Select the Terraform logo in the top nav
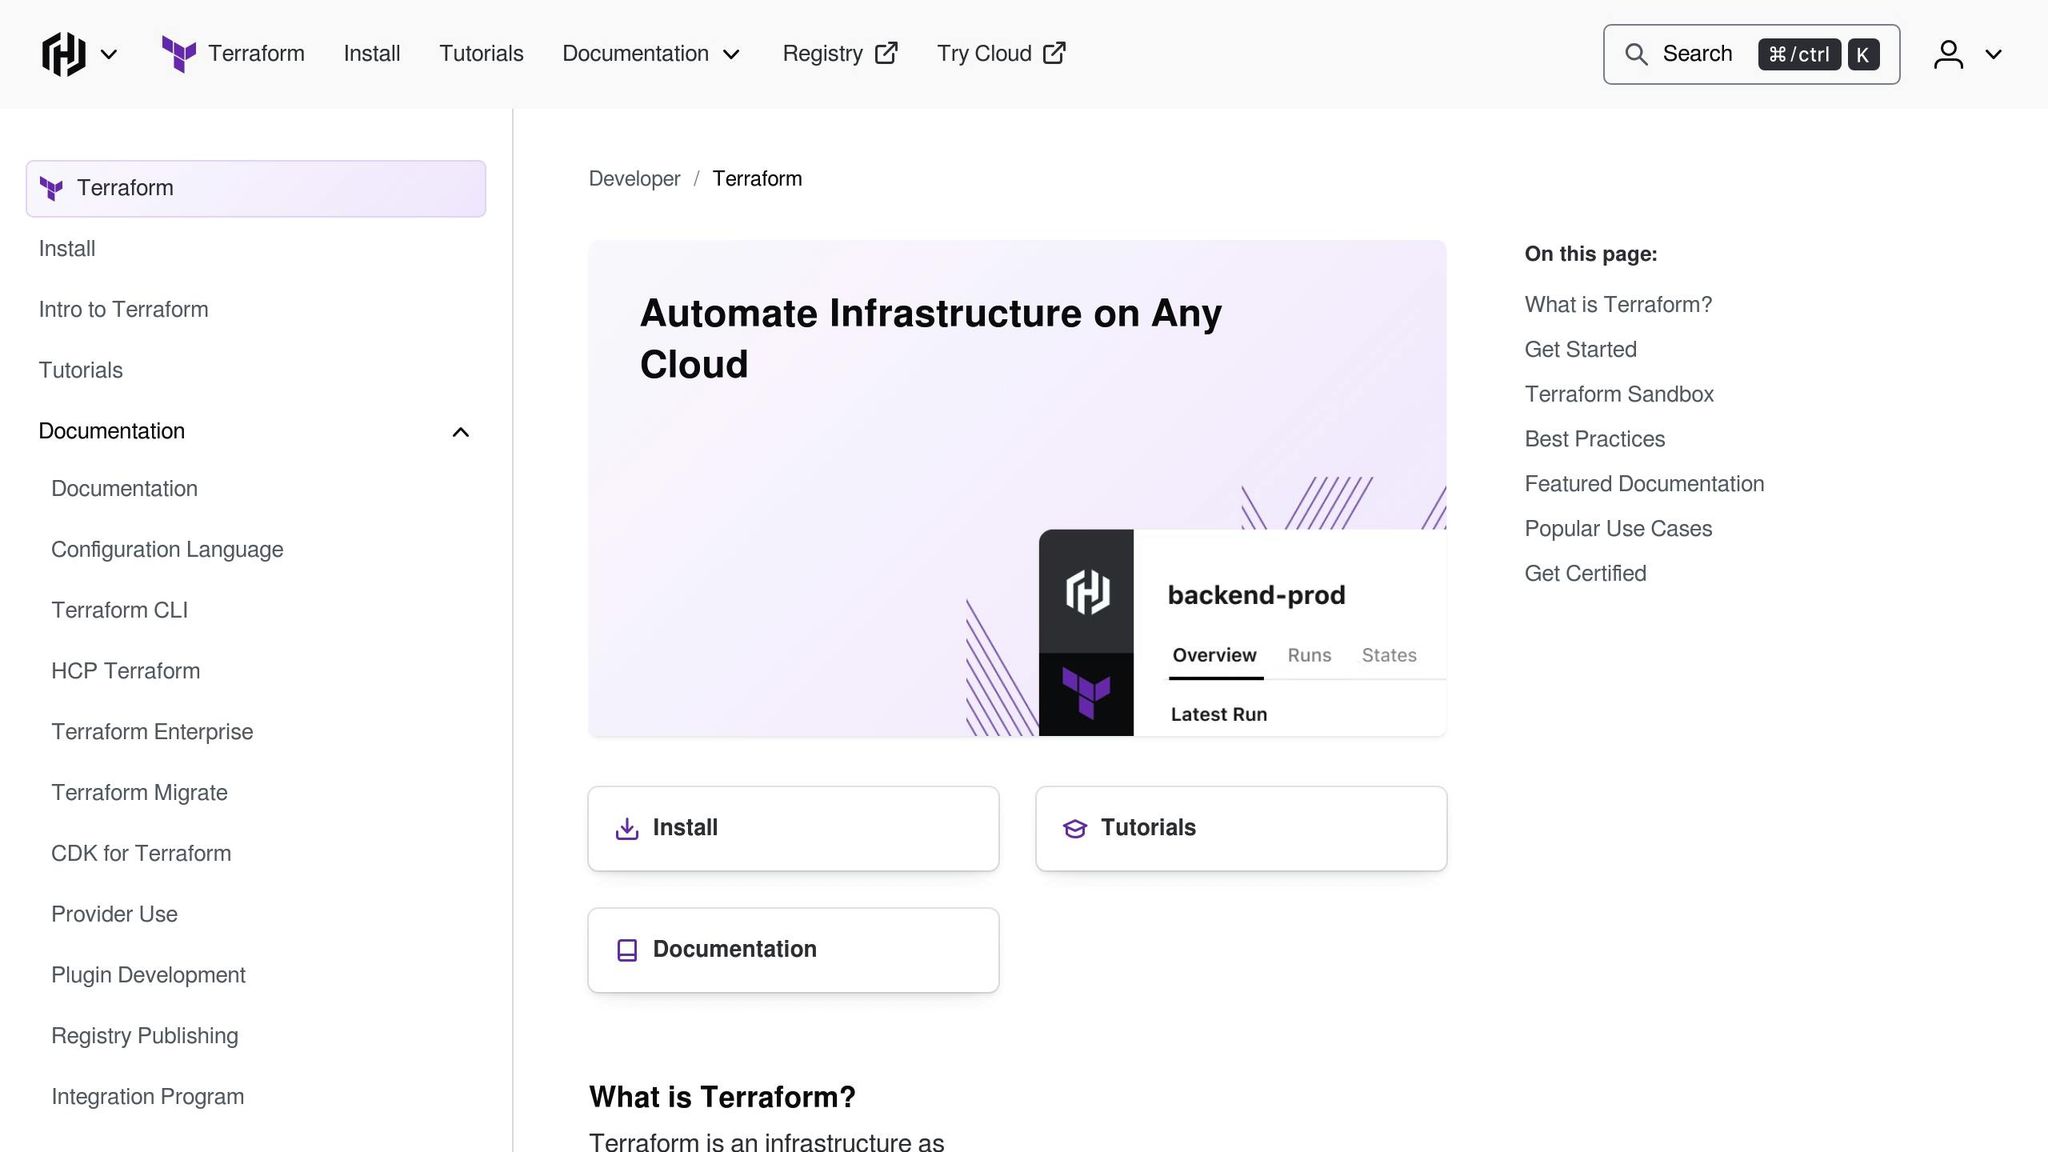Screen dimensions: 2048x1152 point(178,54)
